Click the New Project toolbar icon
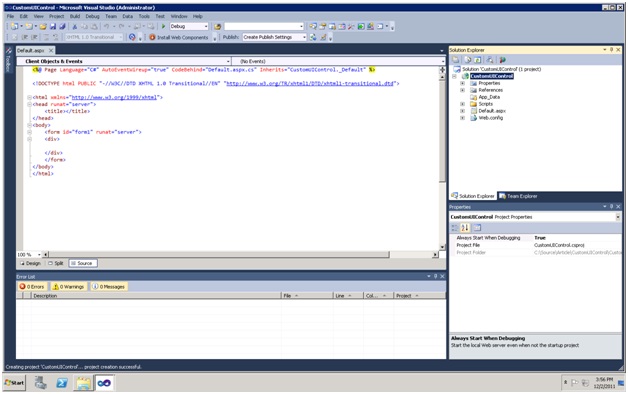 coord(14,26)
